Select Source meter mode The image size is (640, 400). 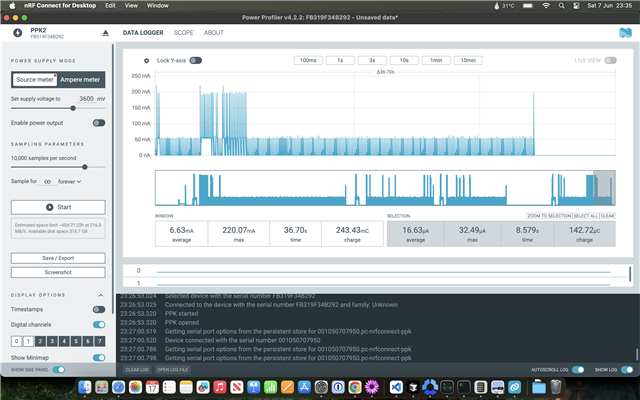pyautogui.click(x=35, y=80)
